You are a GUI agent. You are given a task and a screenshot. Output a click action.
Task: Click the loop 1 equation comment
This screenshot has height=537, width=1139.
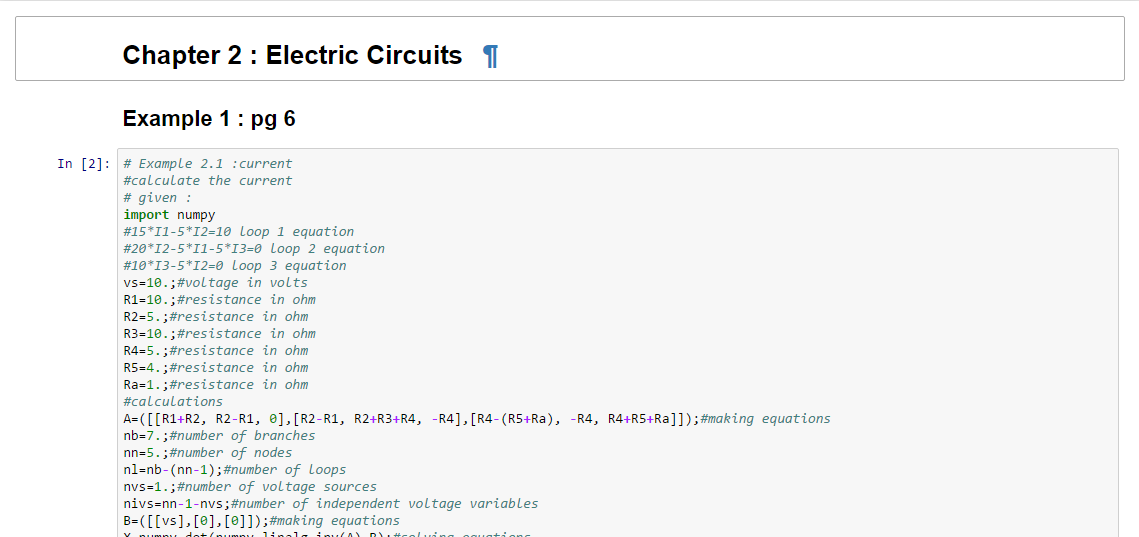(238, 232)
